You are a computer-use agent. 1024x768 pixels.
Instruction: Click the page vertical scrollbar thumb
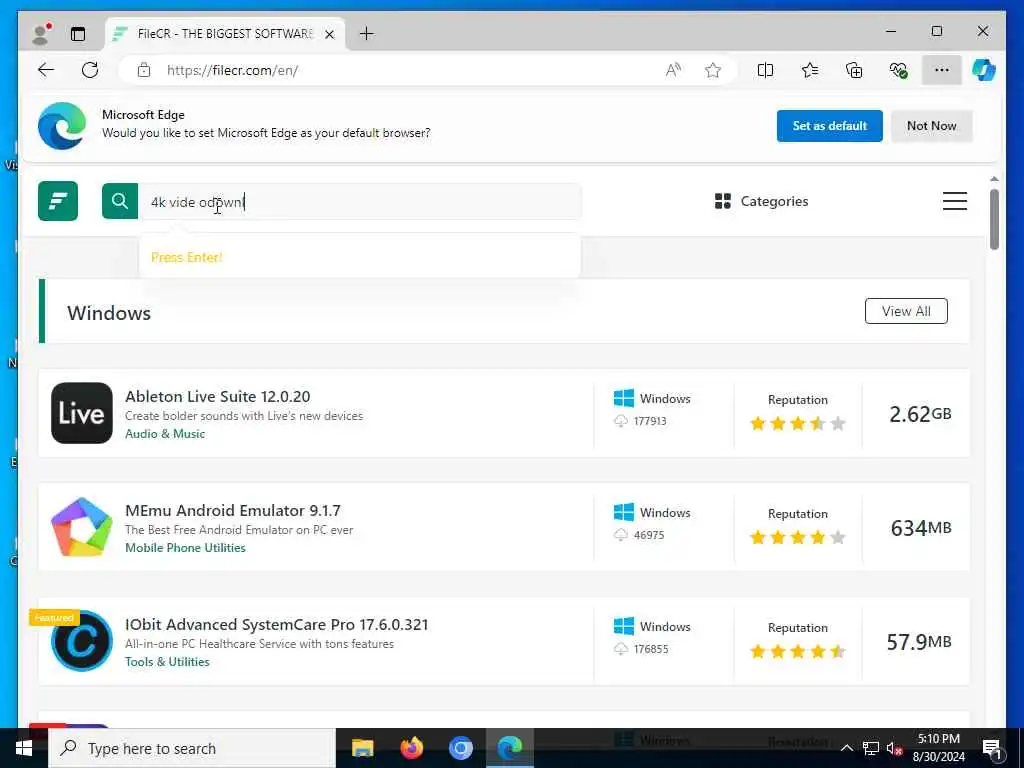pyautogui.click(x=994, y=219)
